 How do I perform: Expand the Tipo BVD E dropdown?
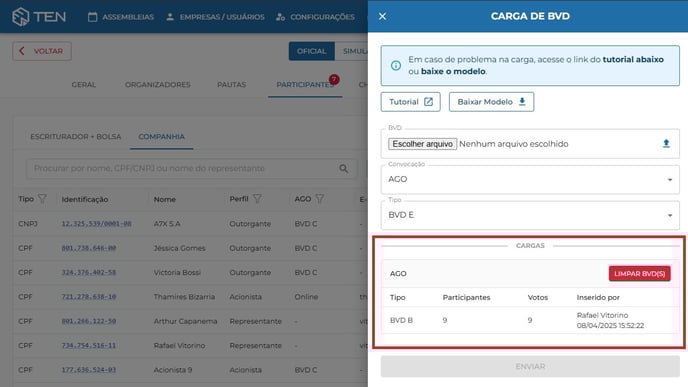(530, 215)
